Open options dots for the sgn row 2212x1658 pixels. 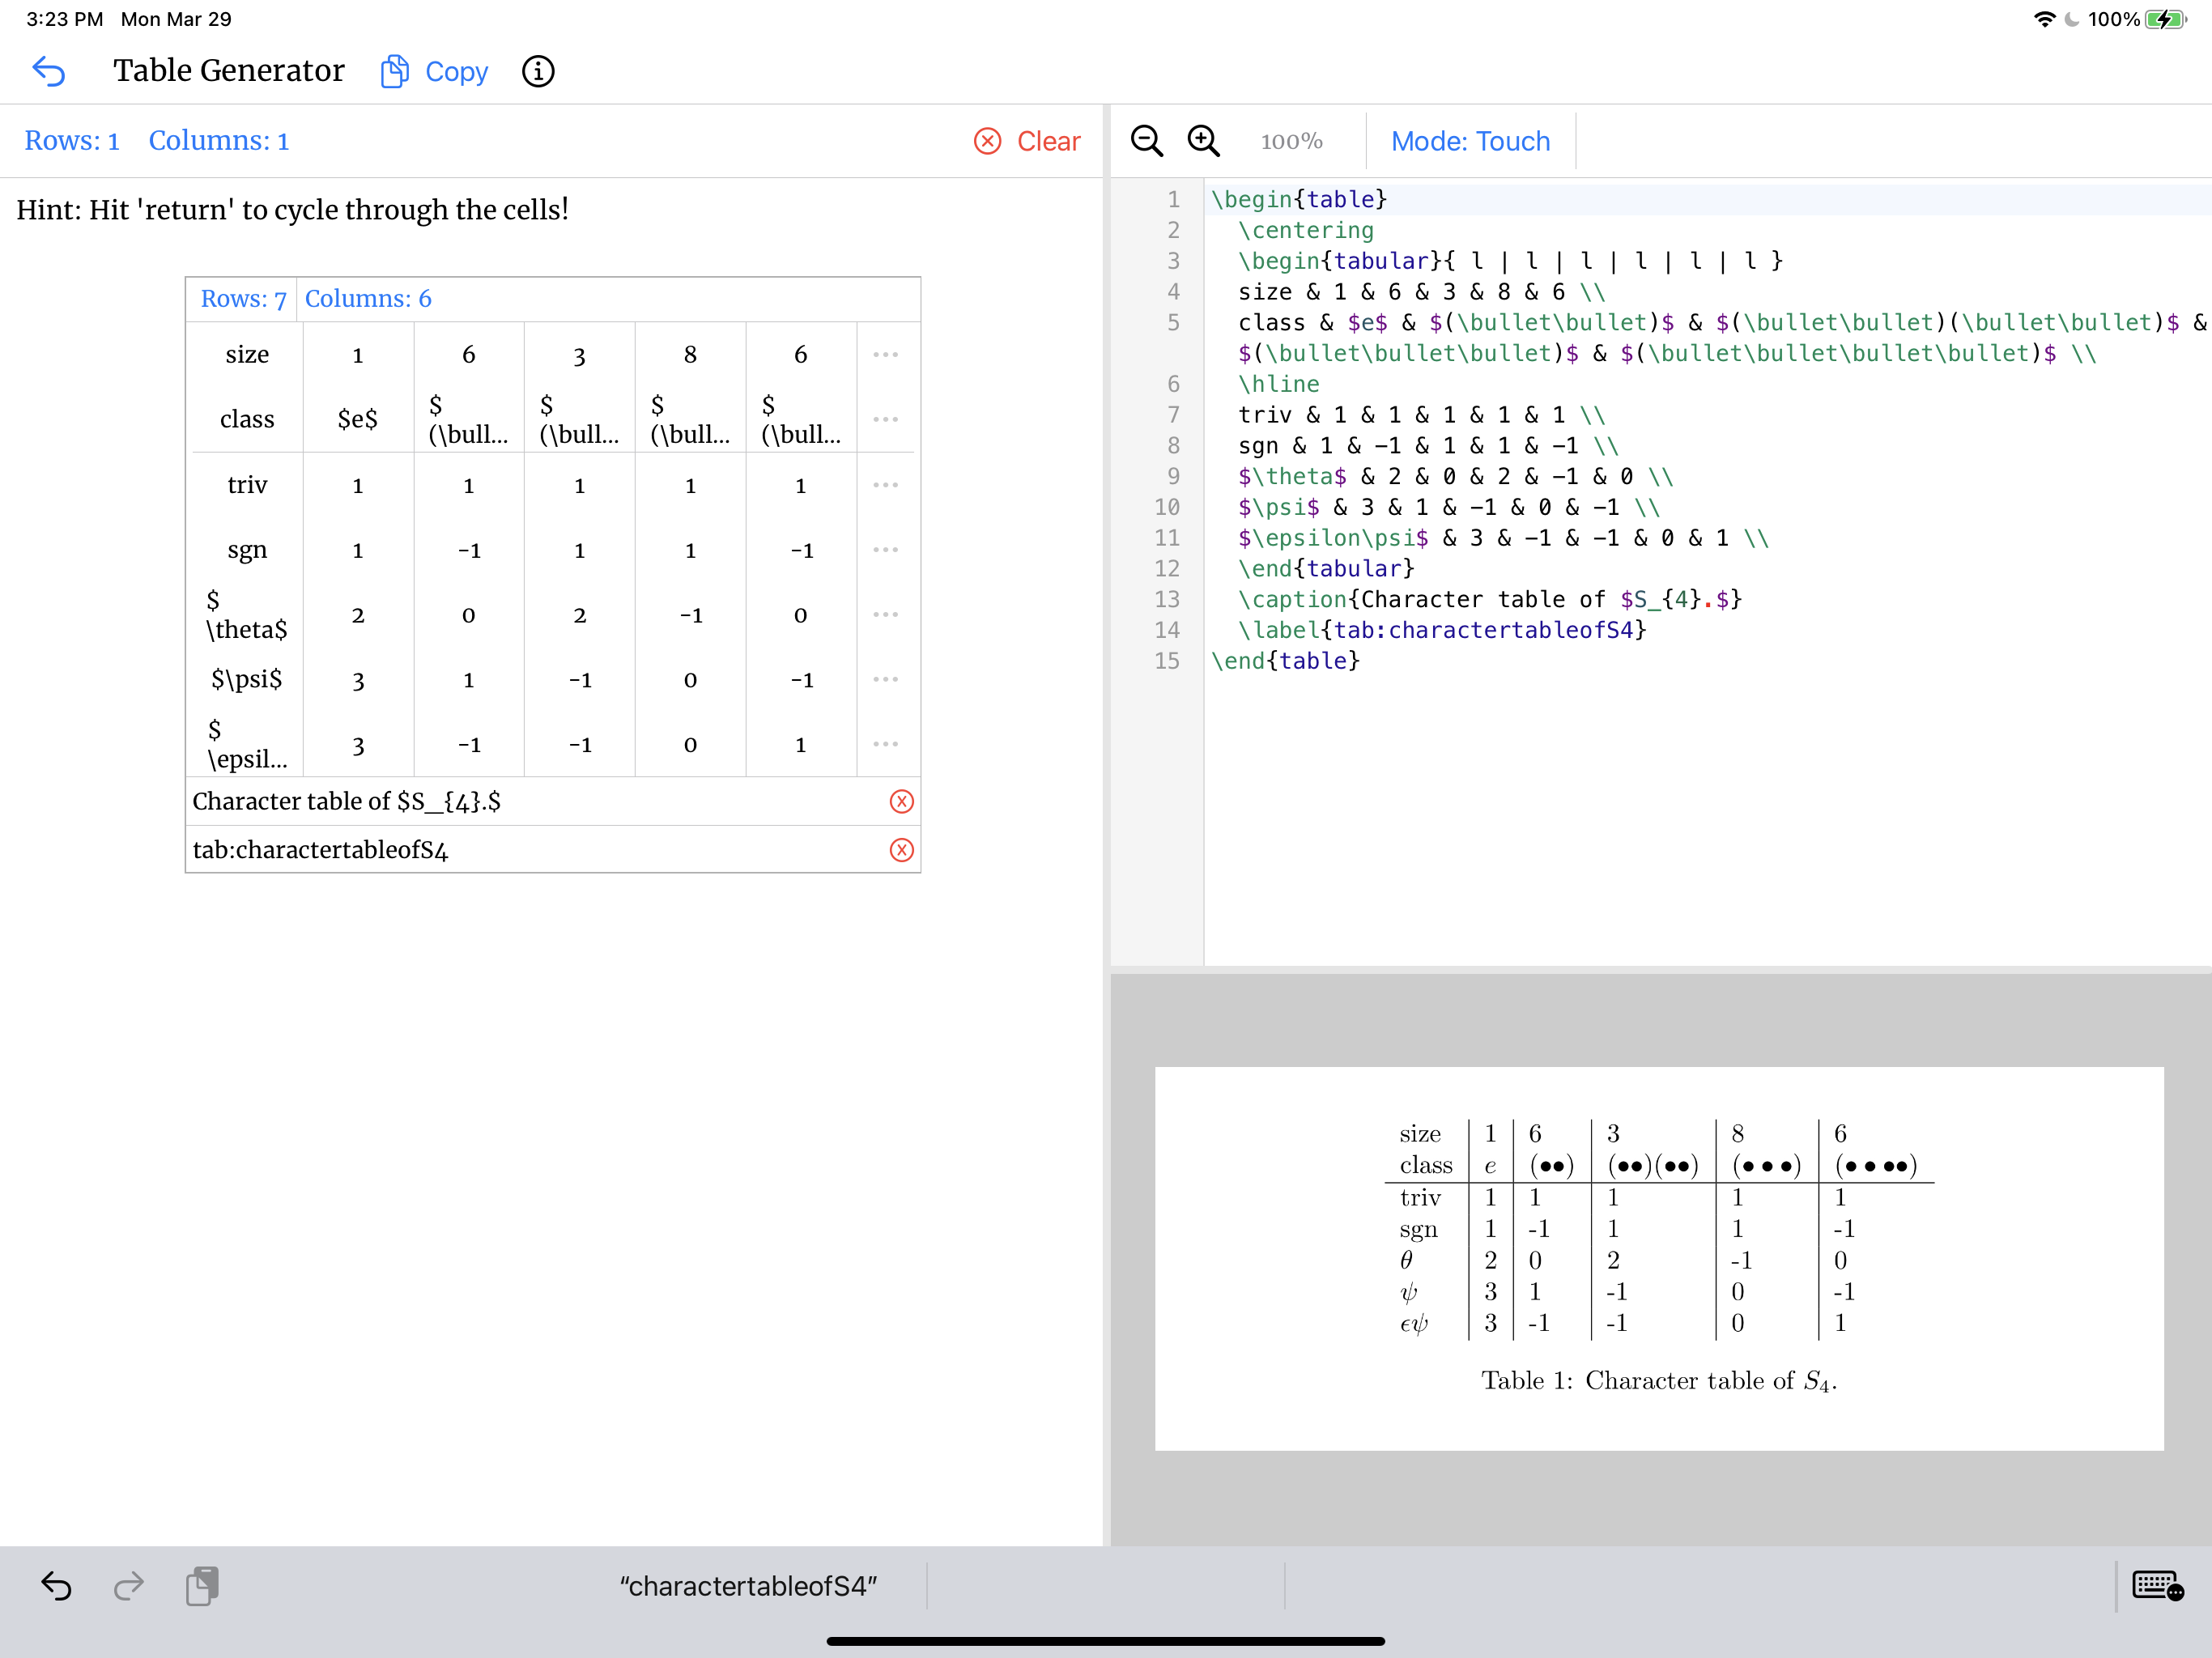pos(885,550)
